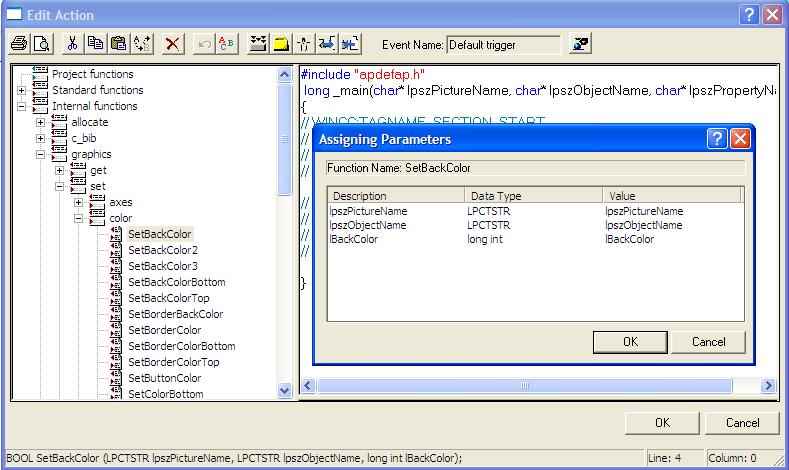The image size is (789, 470).
Task: Select SetBorderColorTop function
Action: (174, 362)
